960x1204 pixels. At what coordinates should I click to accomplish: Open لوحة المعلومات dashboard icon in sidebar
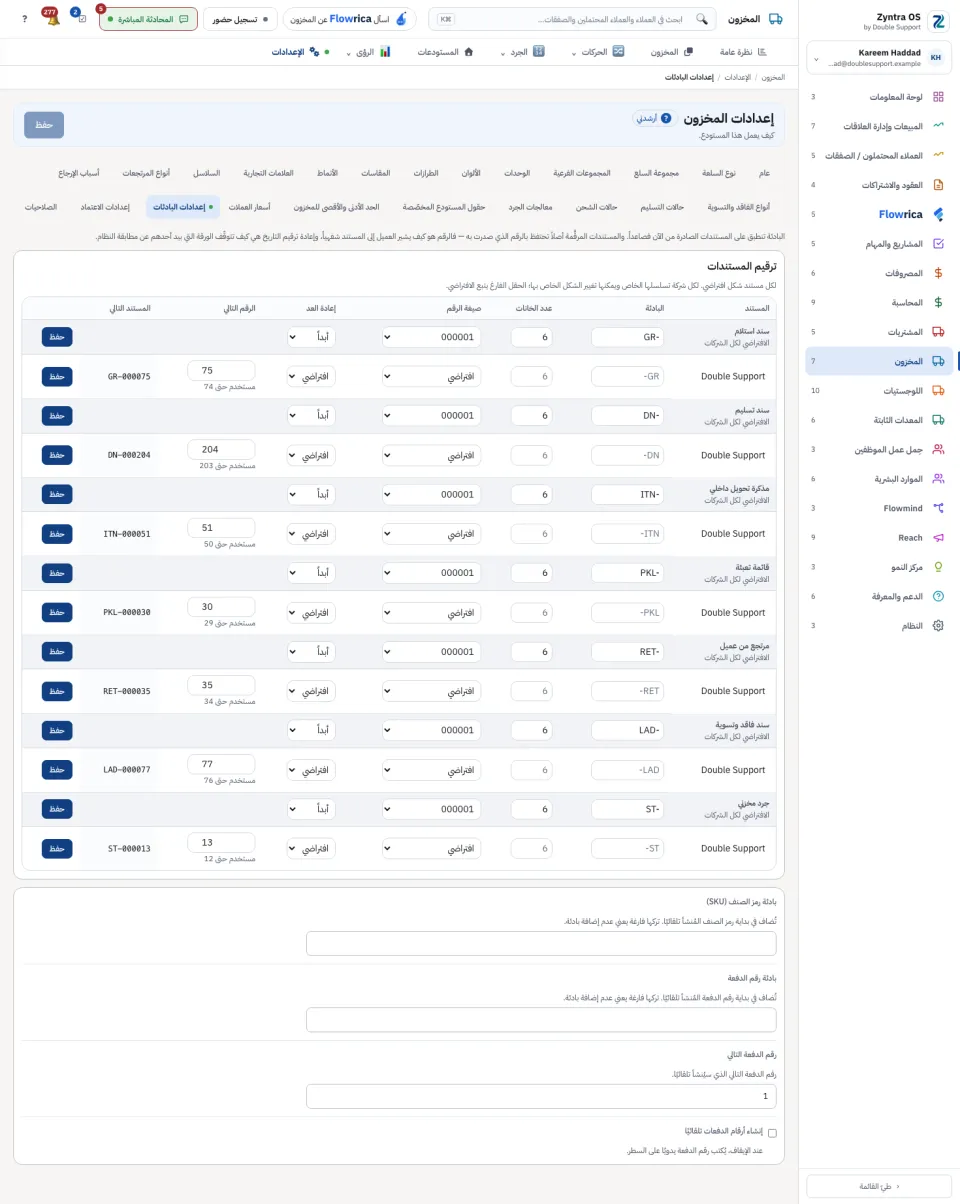(938, 97)
